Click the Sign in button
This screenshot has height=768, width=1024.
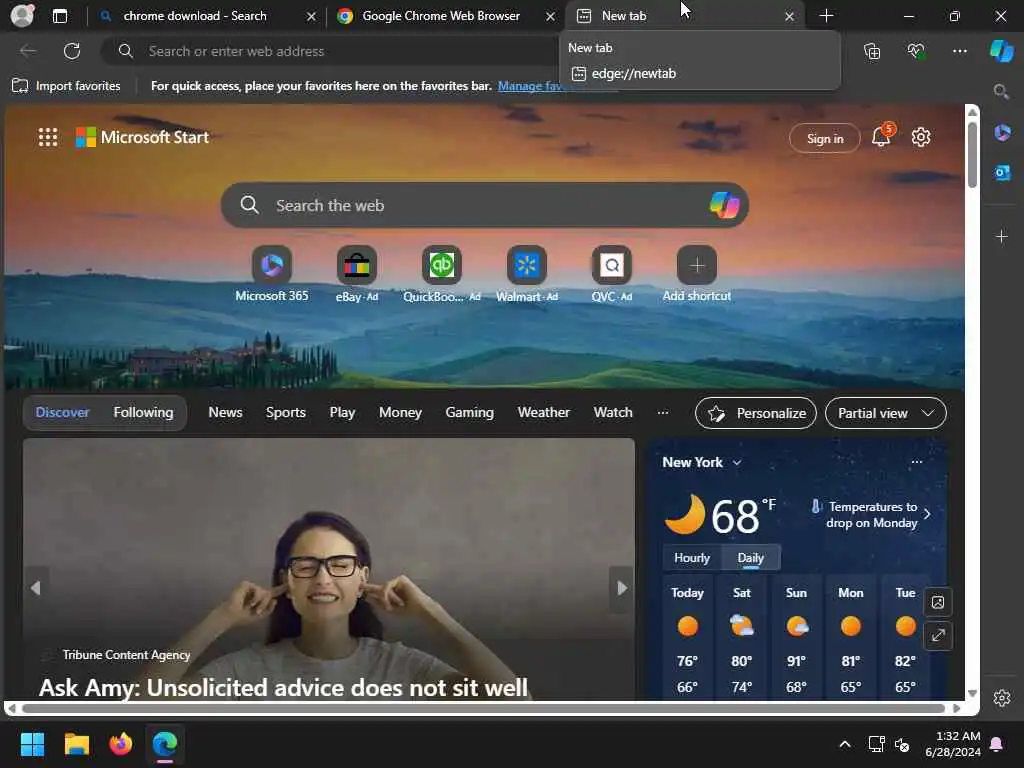[x=825, y=138]
